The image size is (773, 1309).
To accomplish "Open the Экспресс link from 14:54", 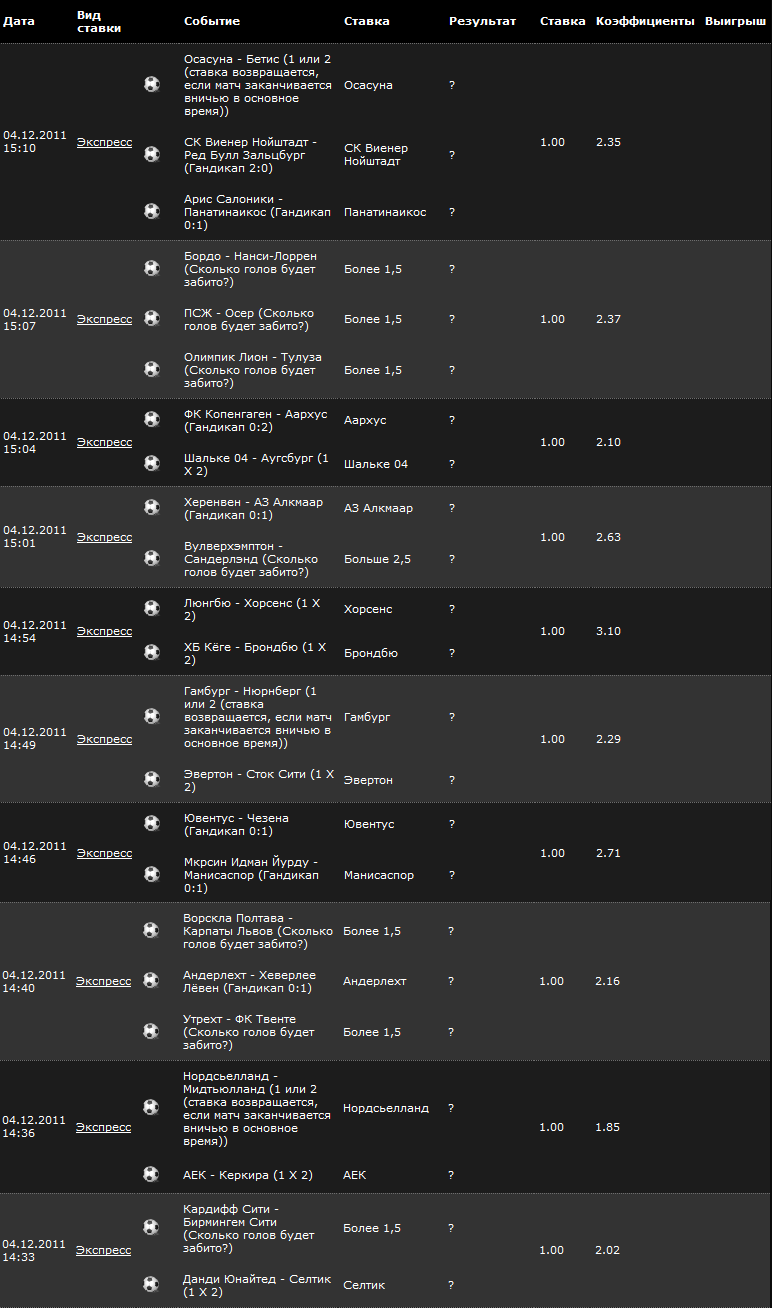I will (104, 631).
